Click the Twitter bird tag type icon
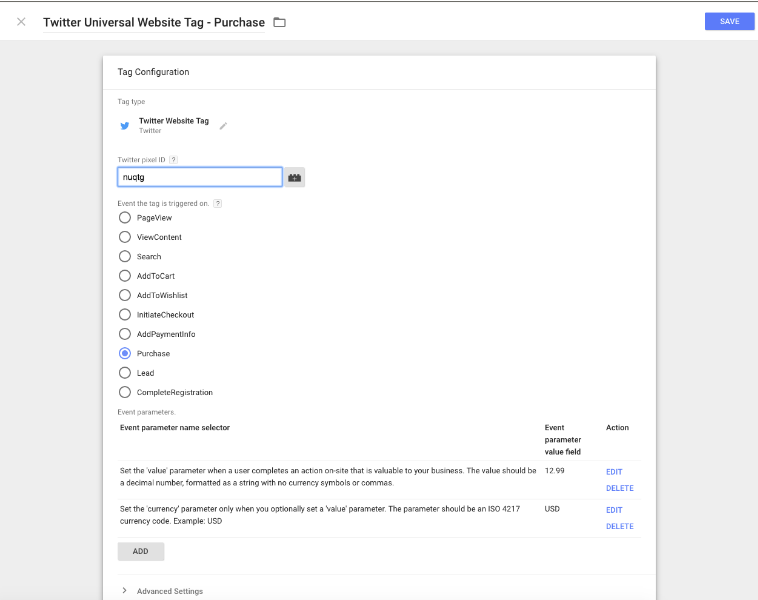758x600 pixels. tap(125, 126)
